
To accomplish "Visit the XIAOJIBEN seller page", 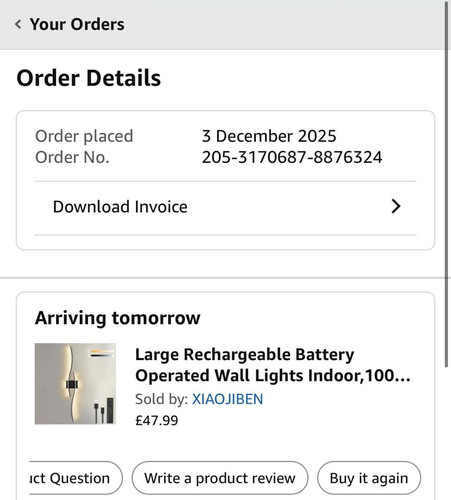I will point(227,399).
